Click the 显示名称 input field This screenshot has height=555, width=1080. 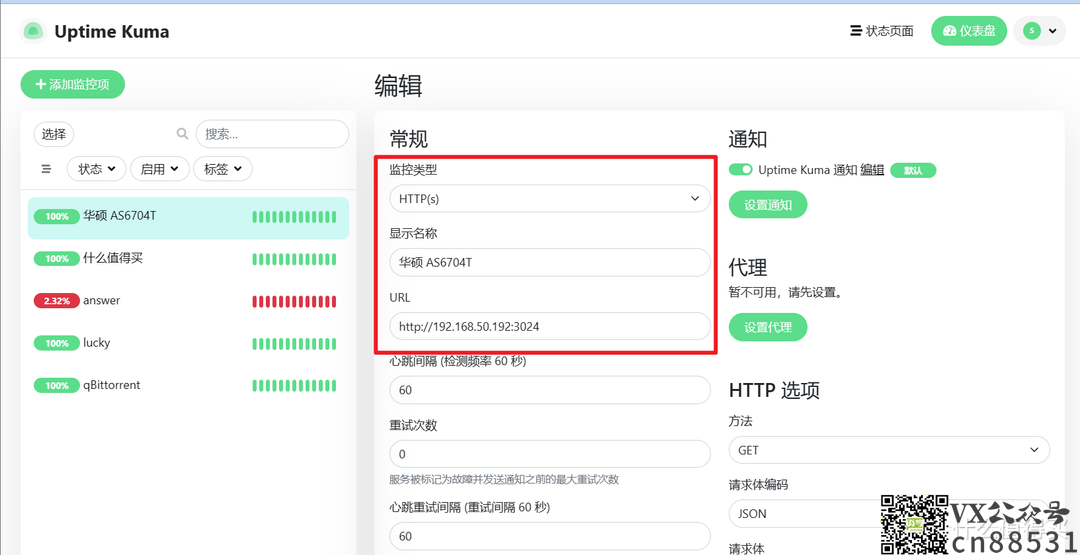coord(550,262)
